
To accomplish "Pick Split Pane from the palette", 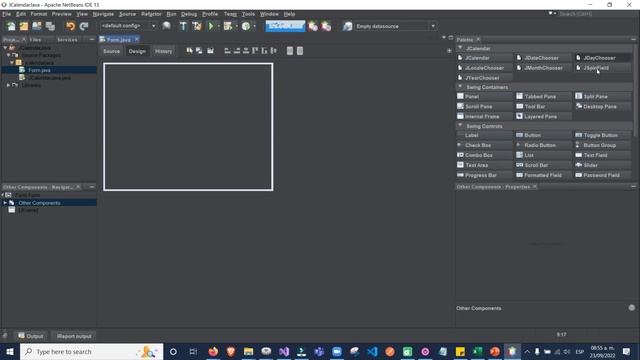I will click(x=603, y=96).
